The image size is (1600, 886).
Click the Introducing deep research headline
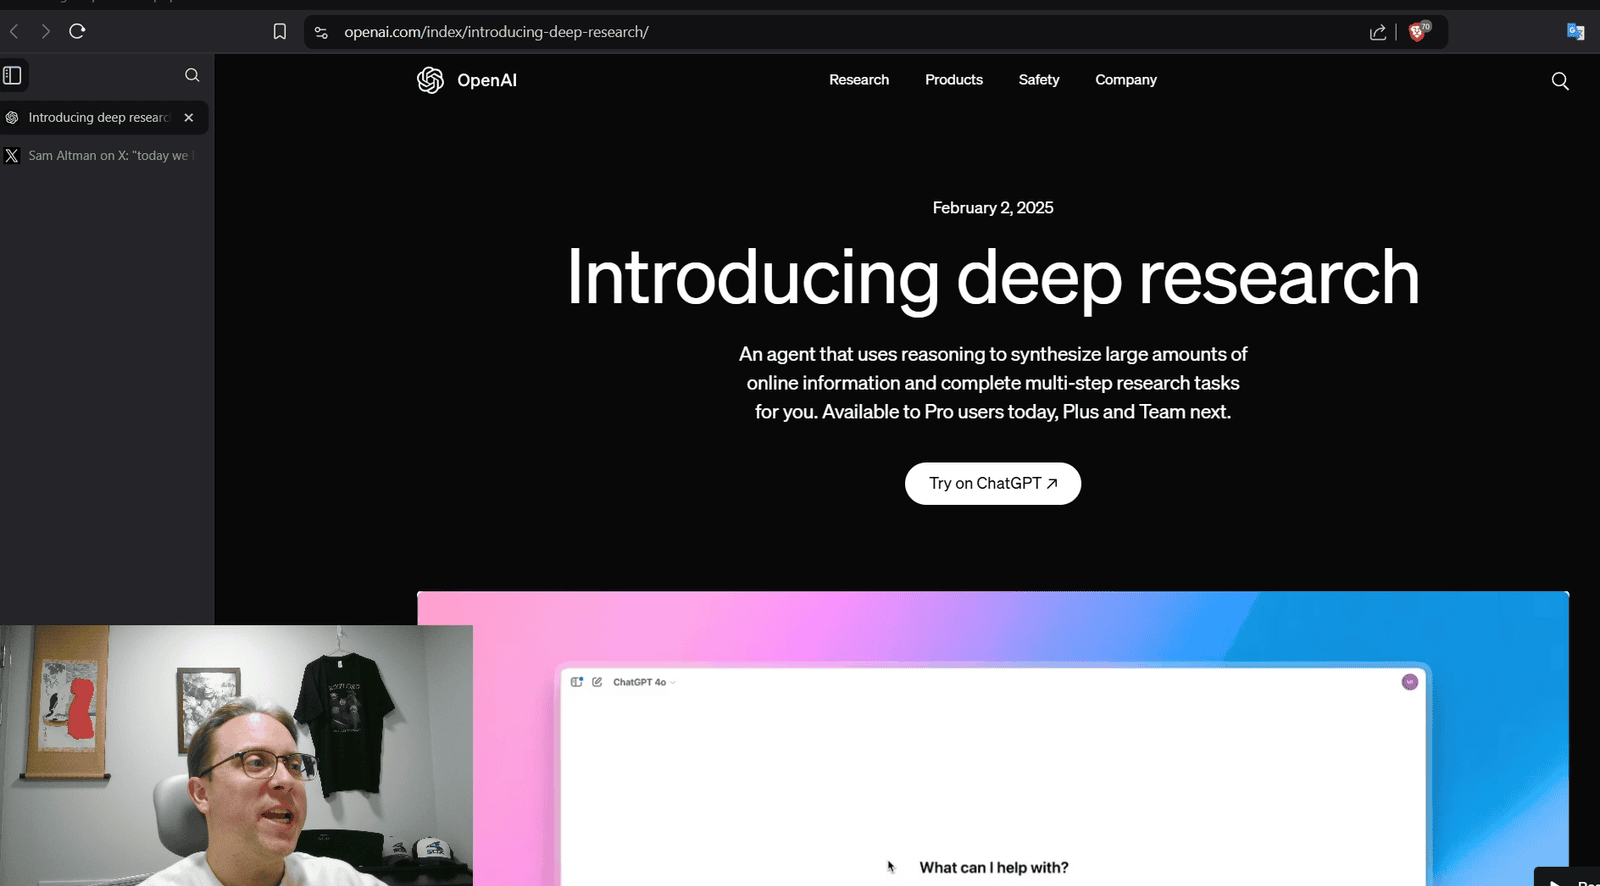coord(993,278)
